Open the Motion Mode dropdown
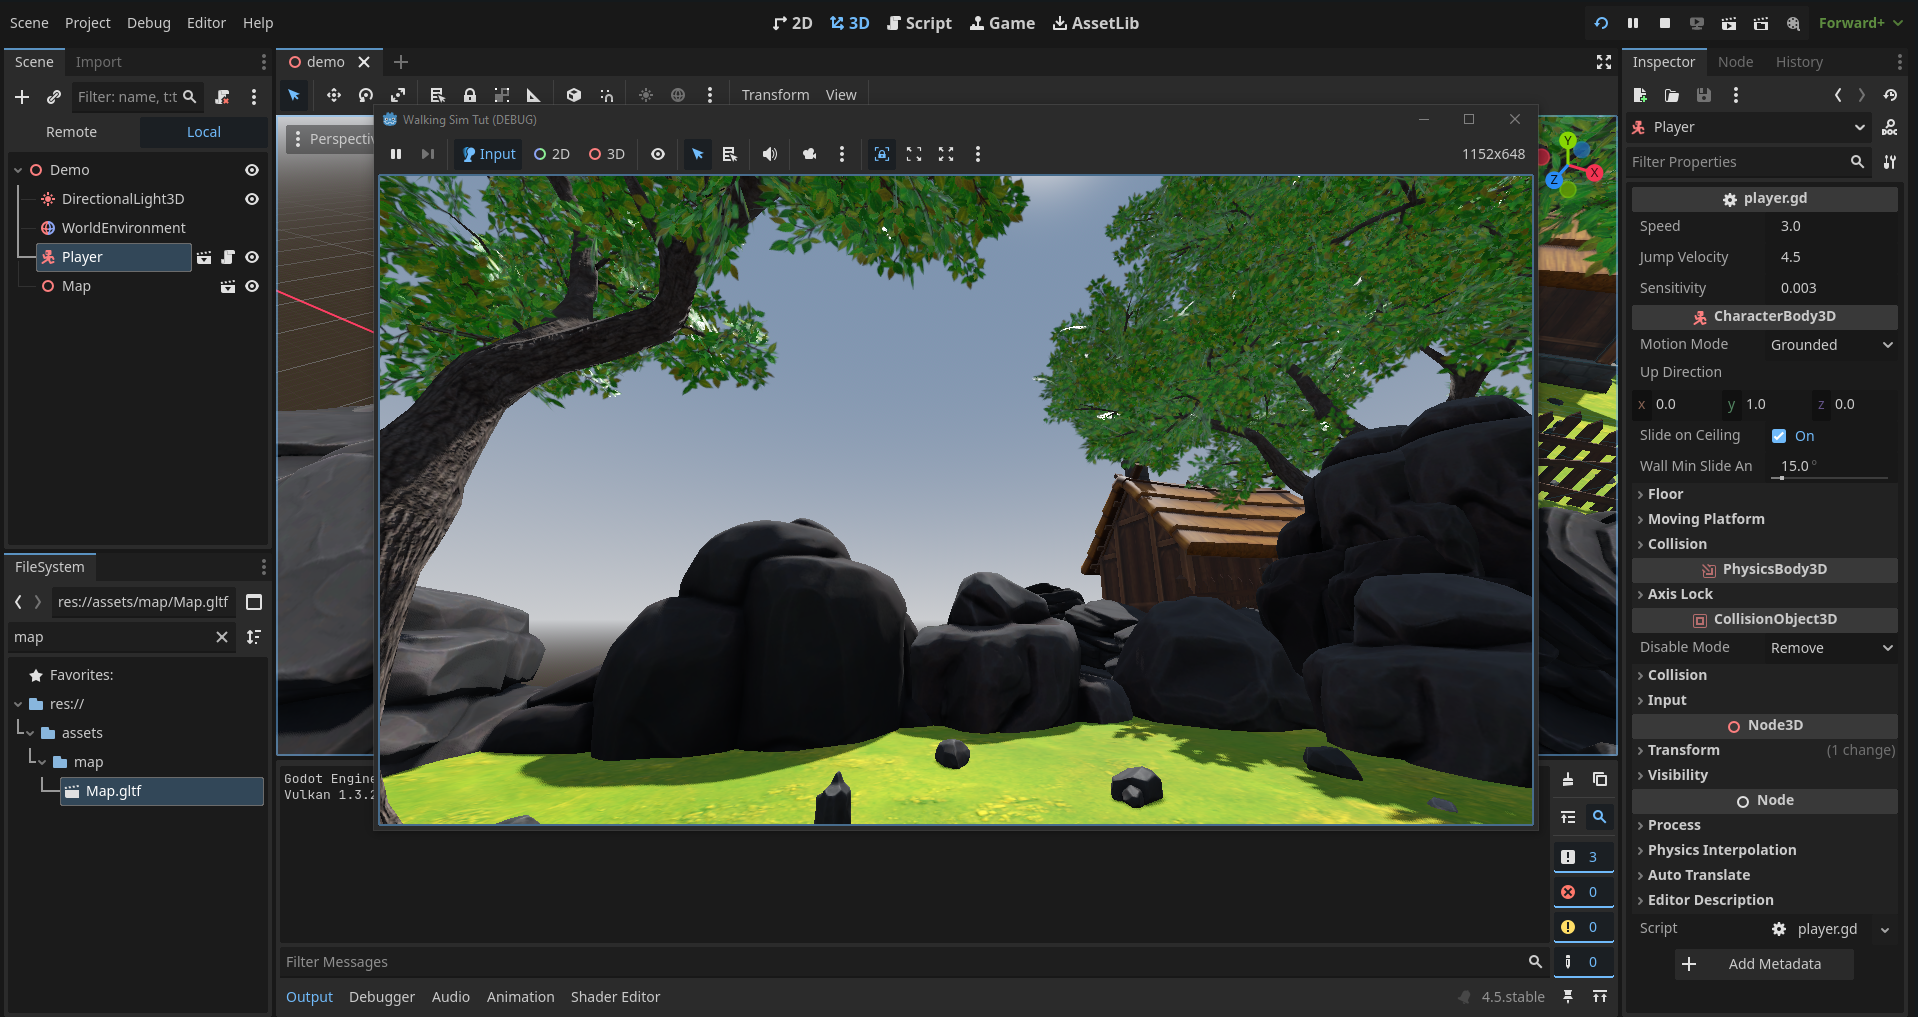1918x1017 pixels. 1830,345
